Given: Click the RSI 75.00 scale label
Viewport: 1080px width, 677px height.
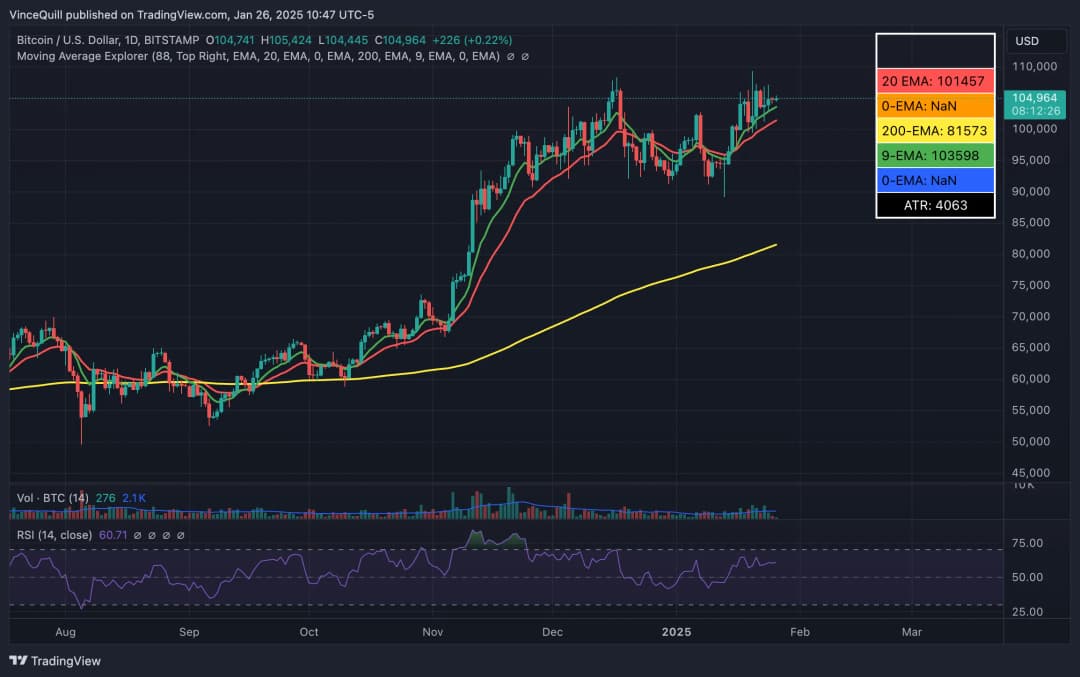Looking at the screenshot, I should pos(1028,543).
